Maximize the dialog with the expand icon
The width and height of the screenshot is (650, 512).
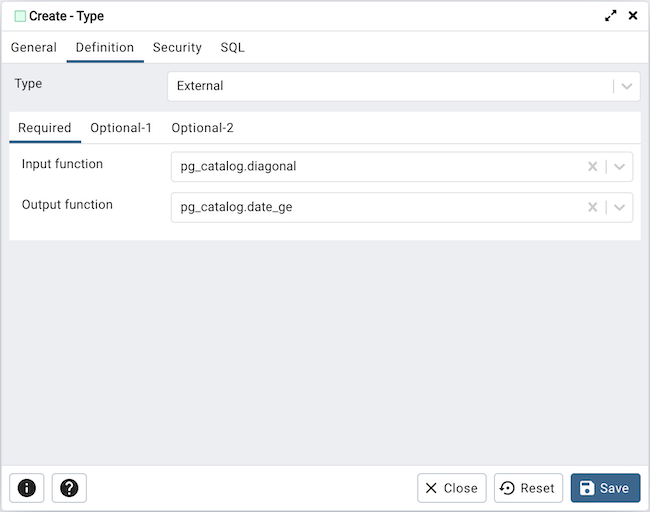611,16
